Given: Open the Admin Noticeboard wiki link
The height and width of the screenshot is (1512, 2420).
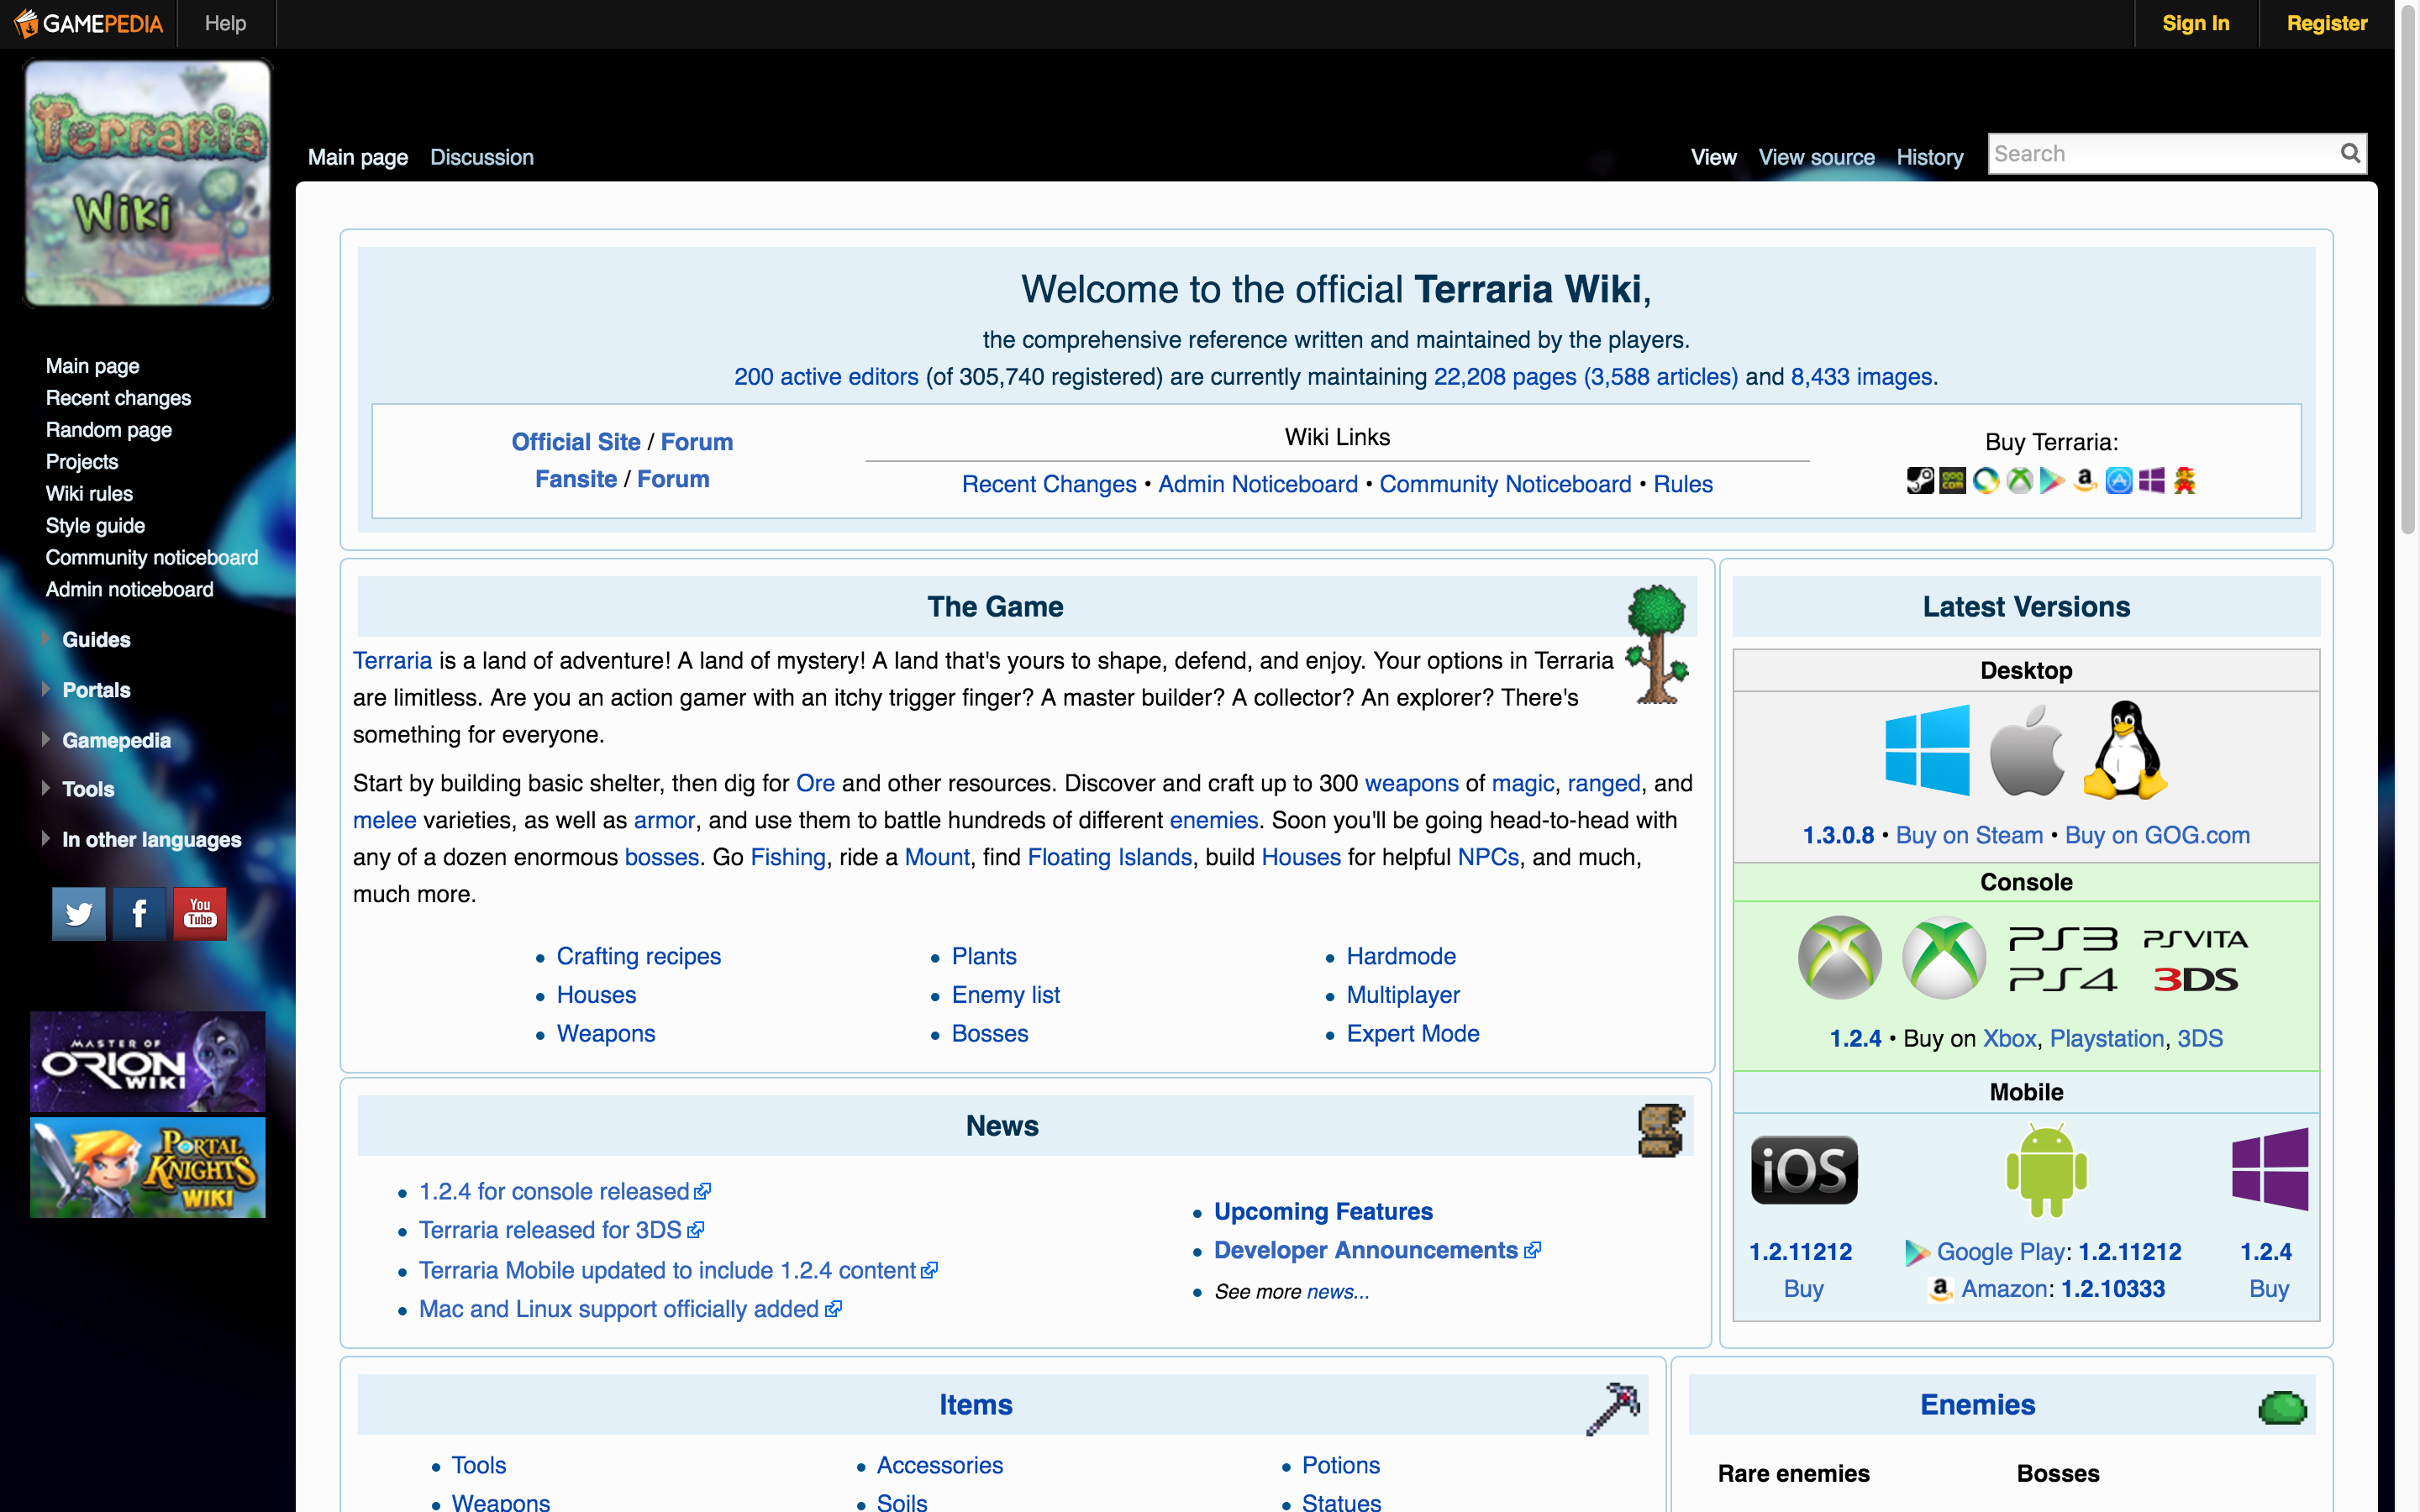Looking at the screenshot, I should (1258, 484).
